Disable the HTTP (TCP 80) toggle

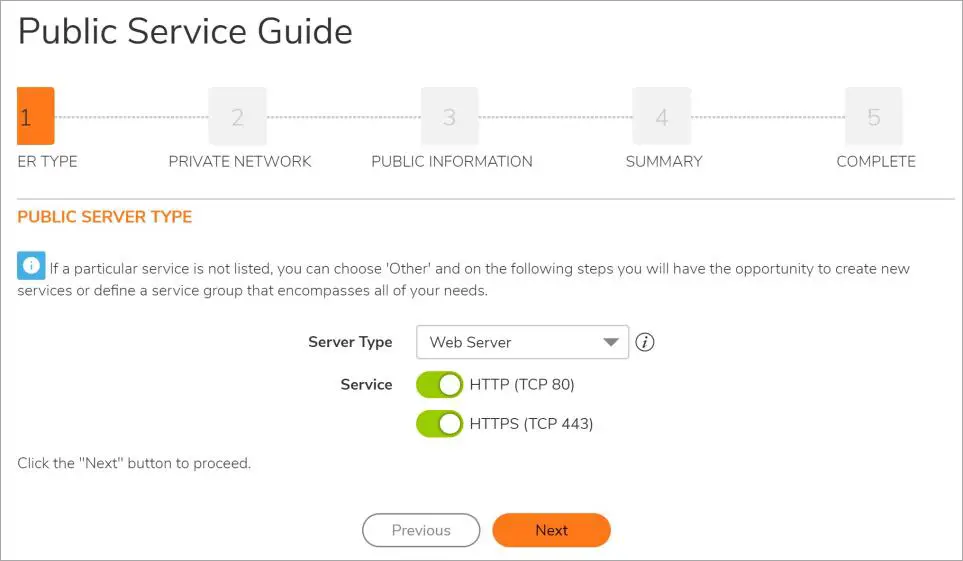pyautogui.click(x=439, y=384)
